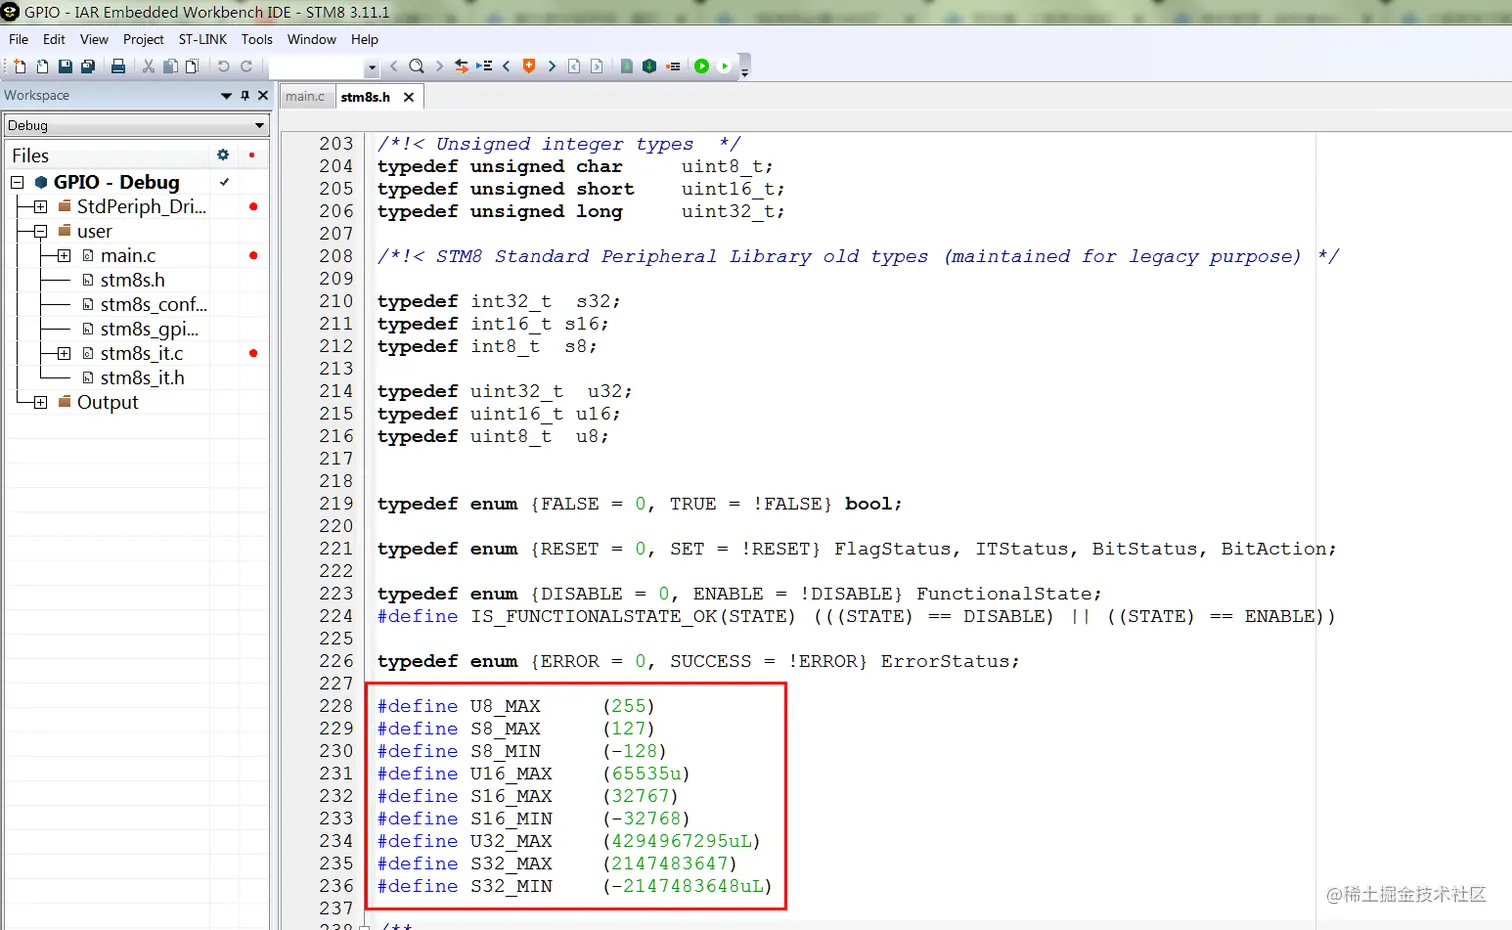
Task: Click line number 219 in the editor
Action: pos(336,504)
